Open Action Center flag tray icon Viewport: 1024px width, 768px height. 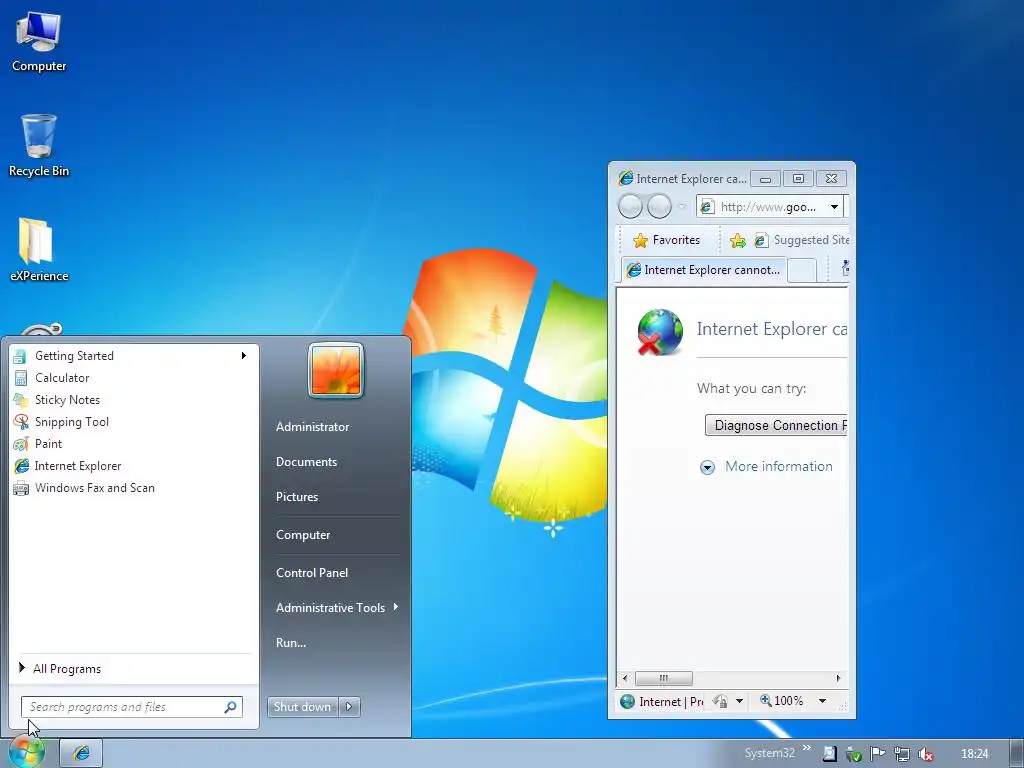pyautogui.click(x=878, y=754)
